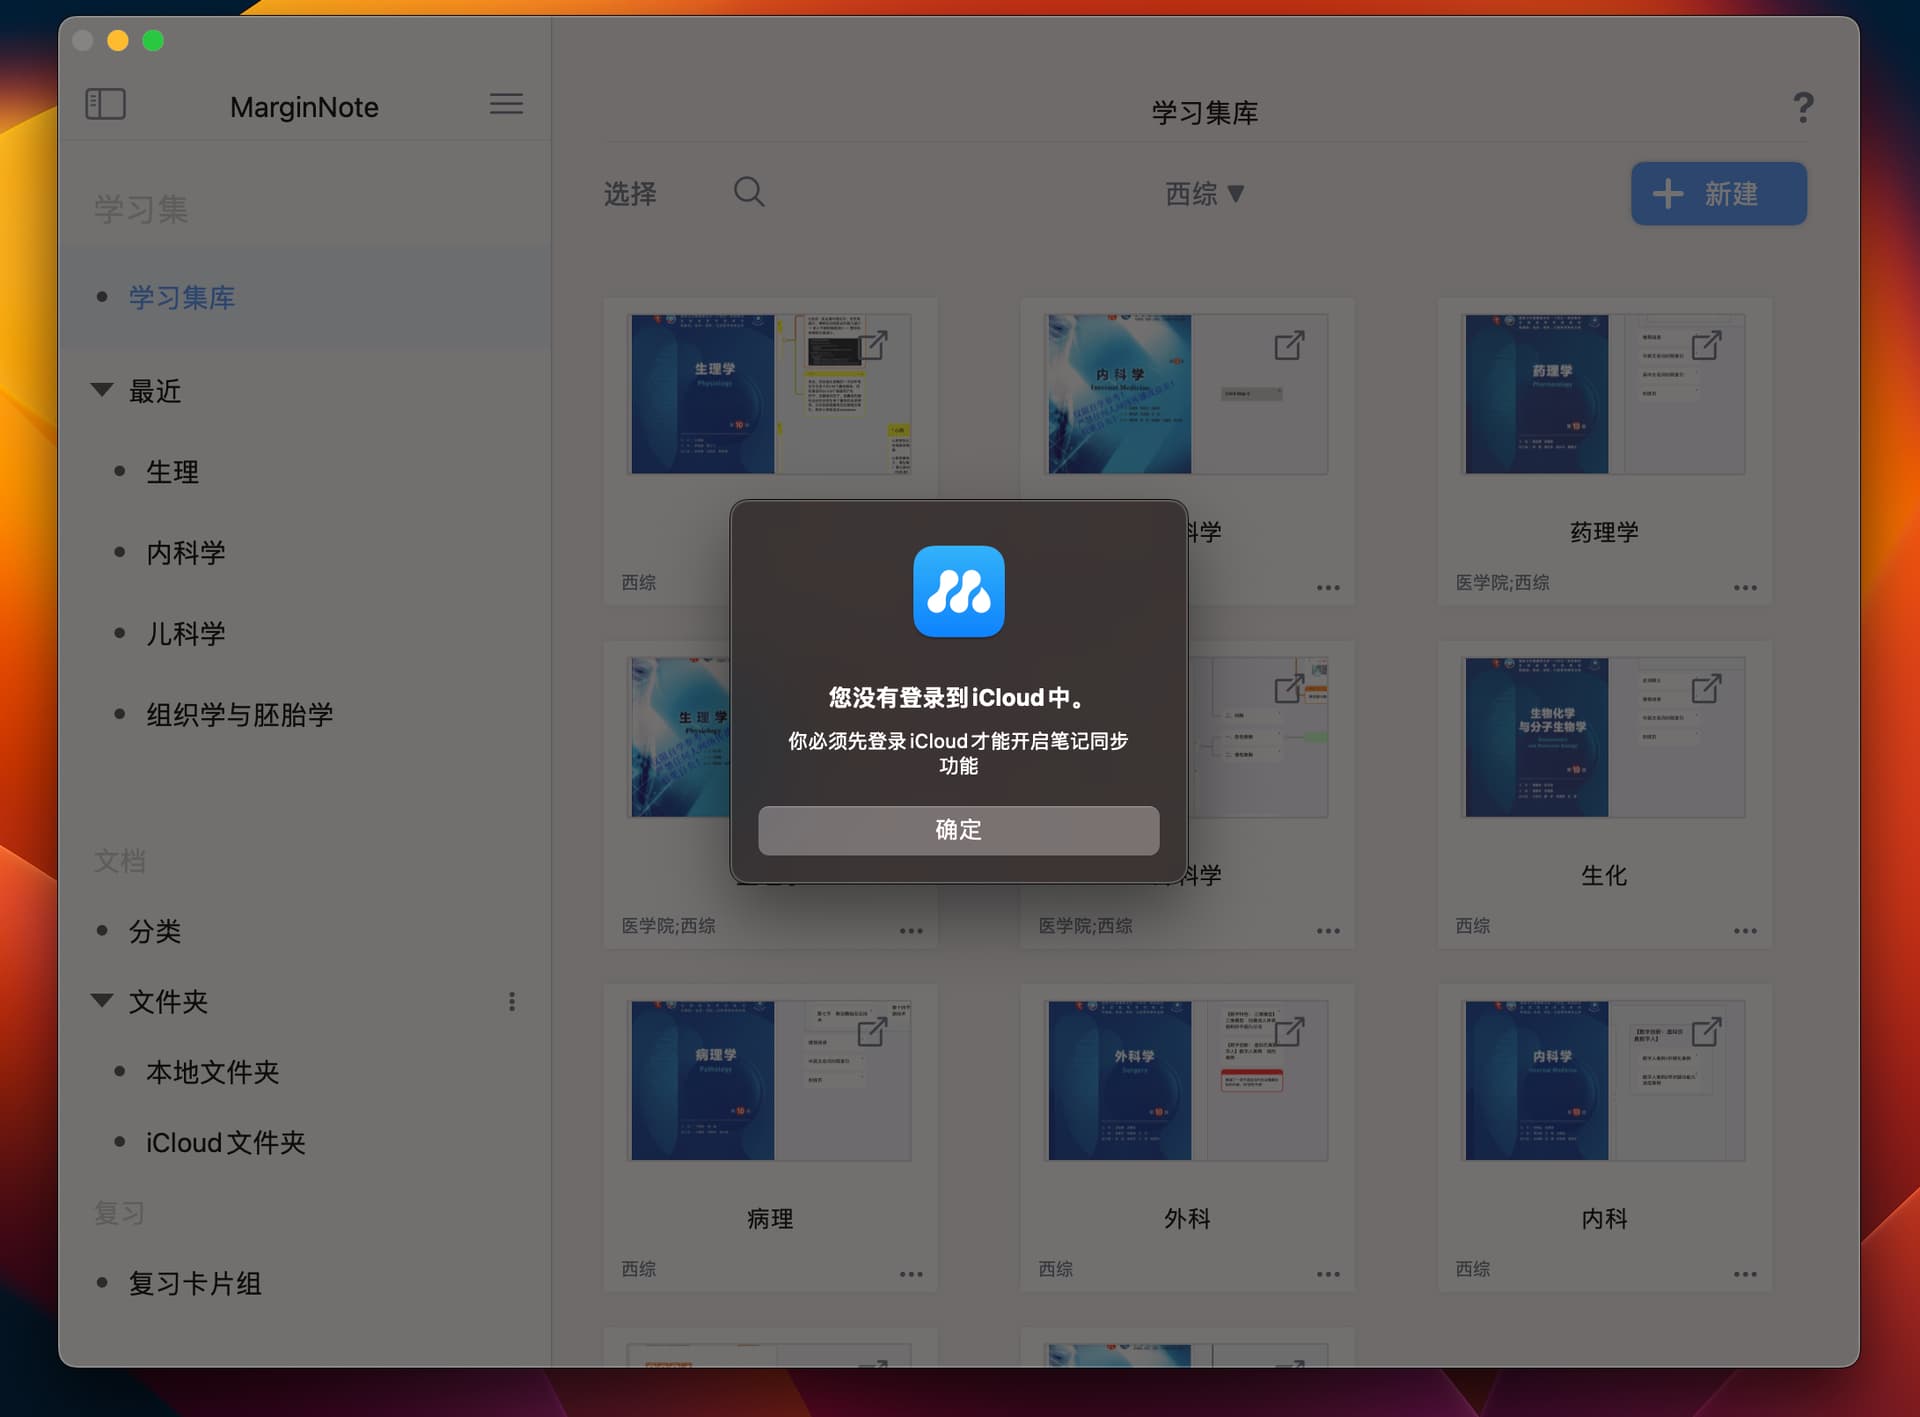1920x1417 pixels.
Task: Select iCloud 文件夹
Action: pyautogui.click(x=226, y=1143)
